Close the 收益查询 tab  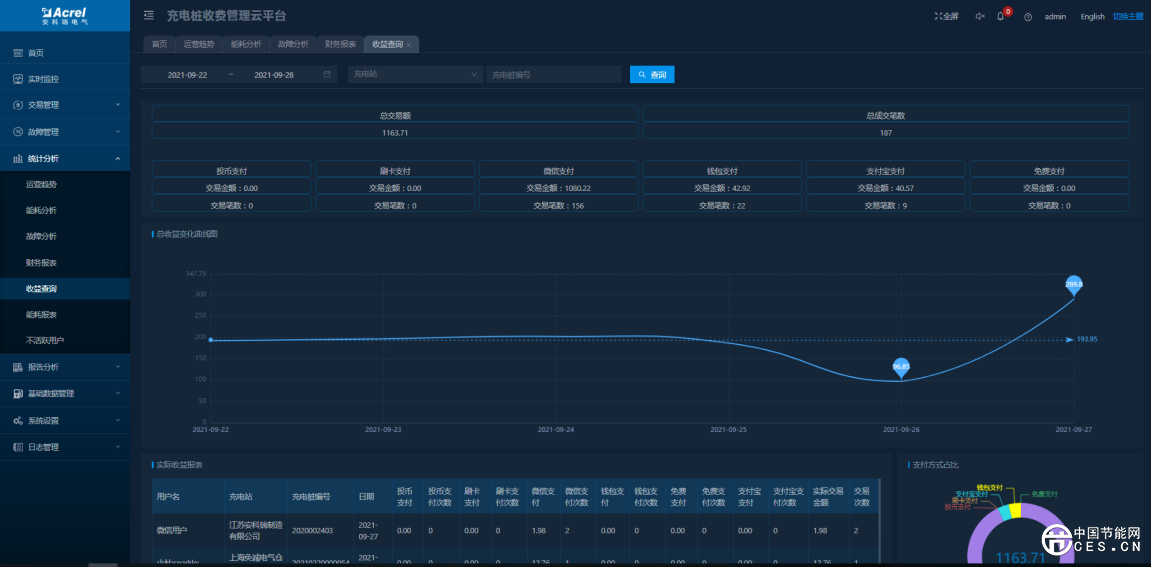click(x=409, y=45)
